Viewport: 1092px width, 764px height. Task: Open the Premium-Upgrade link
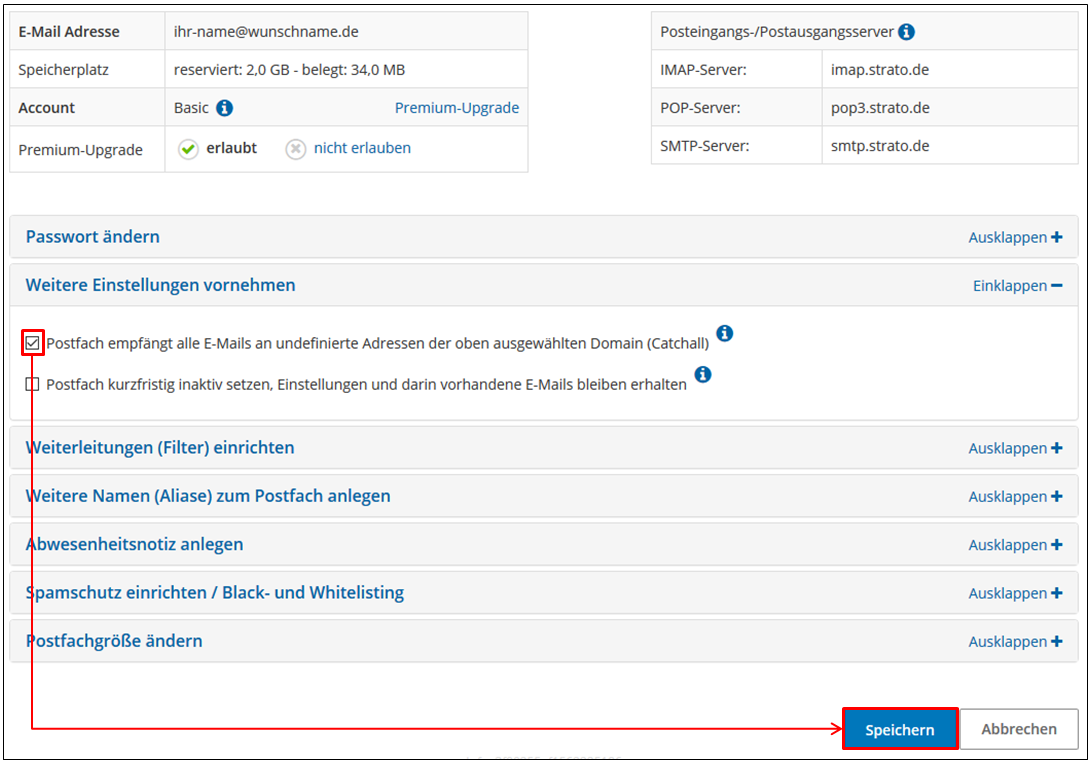457,107
